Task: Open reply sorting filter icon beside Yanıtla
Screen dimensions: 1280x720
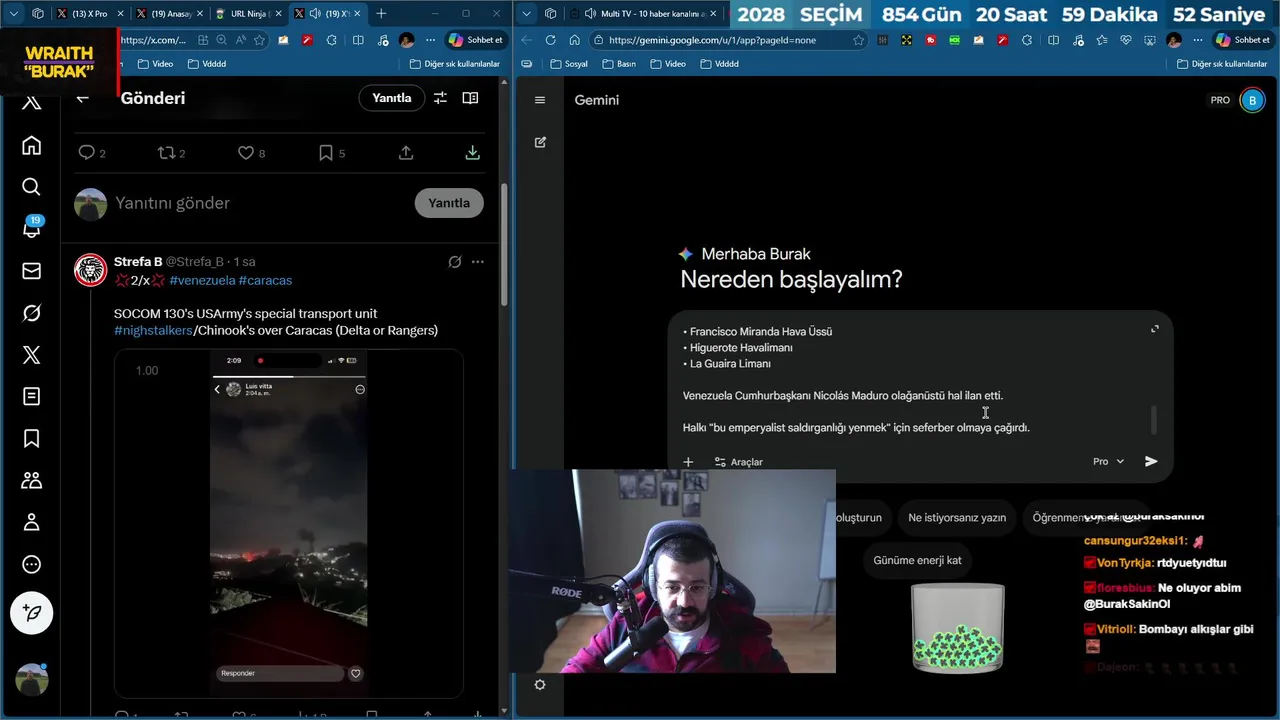Action: coord(440,98)
